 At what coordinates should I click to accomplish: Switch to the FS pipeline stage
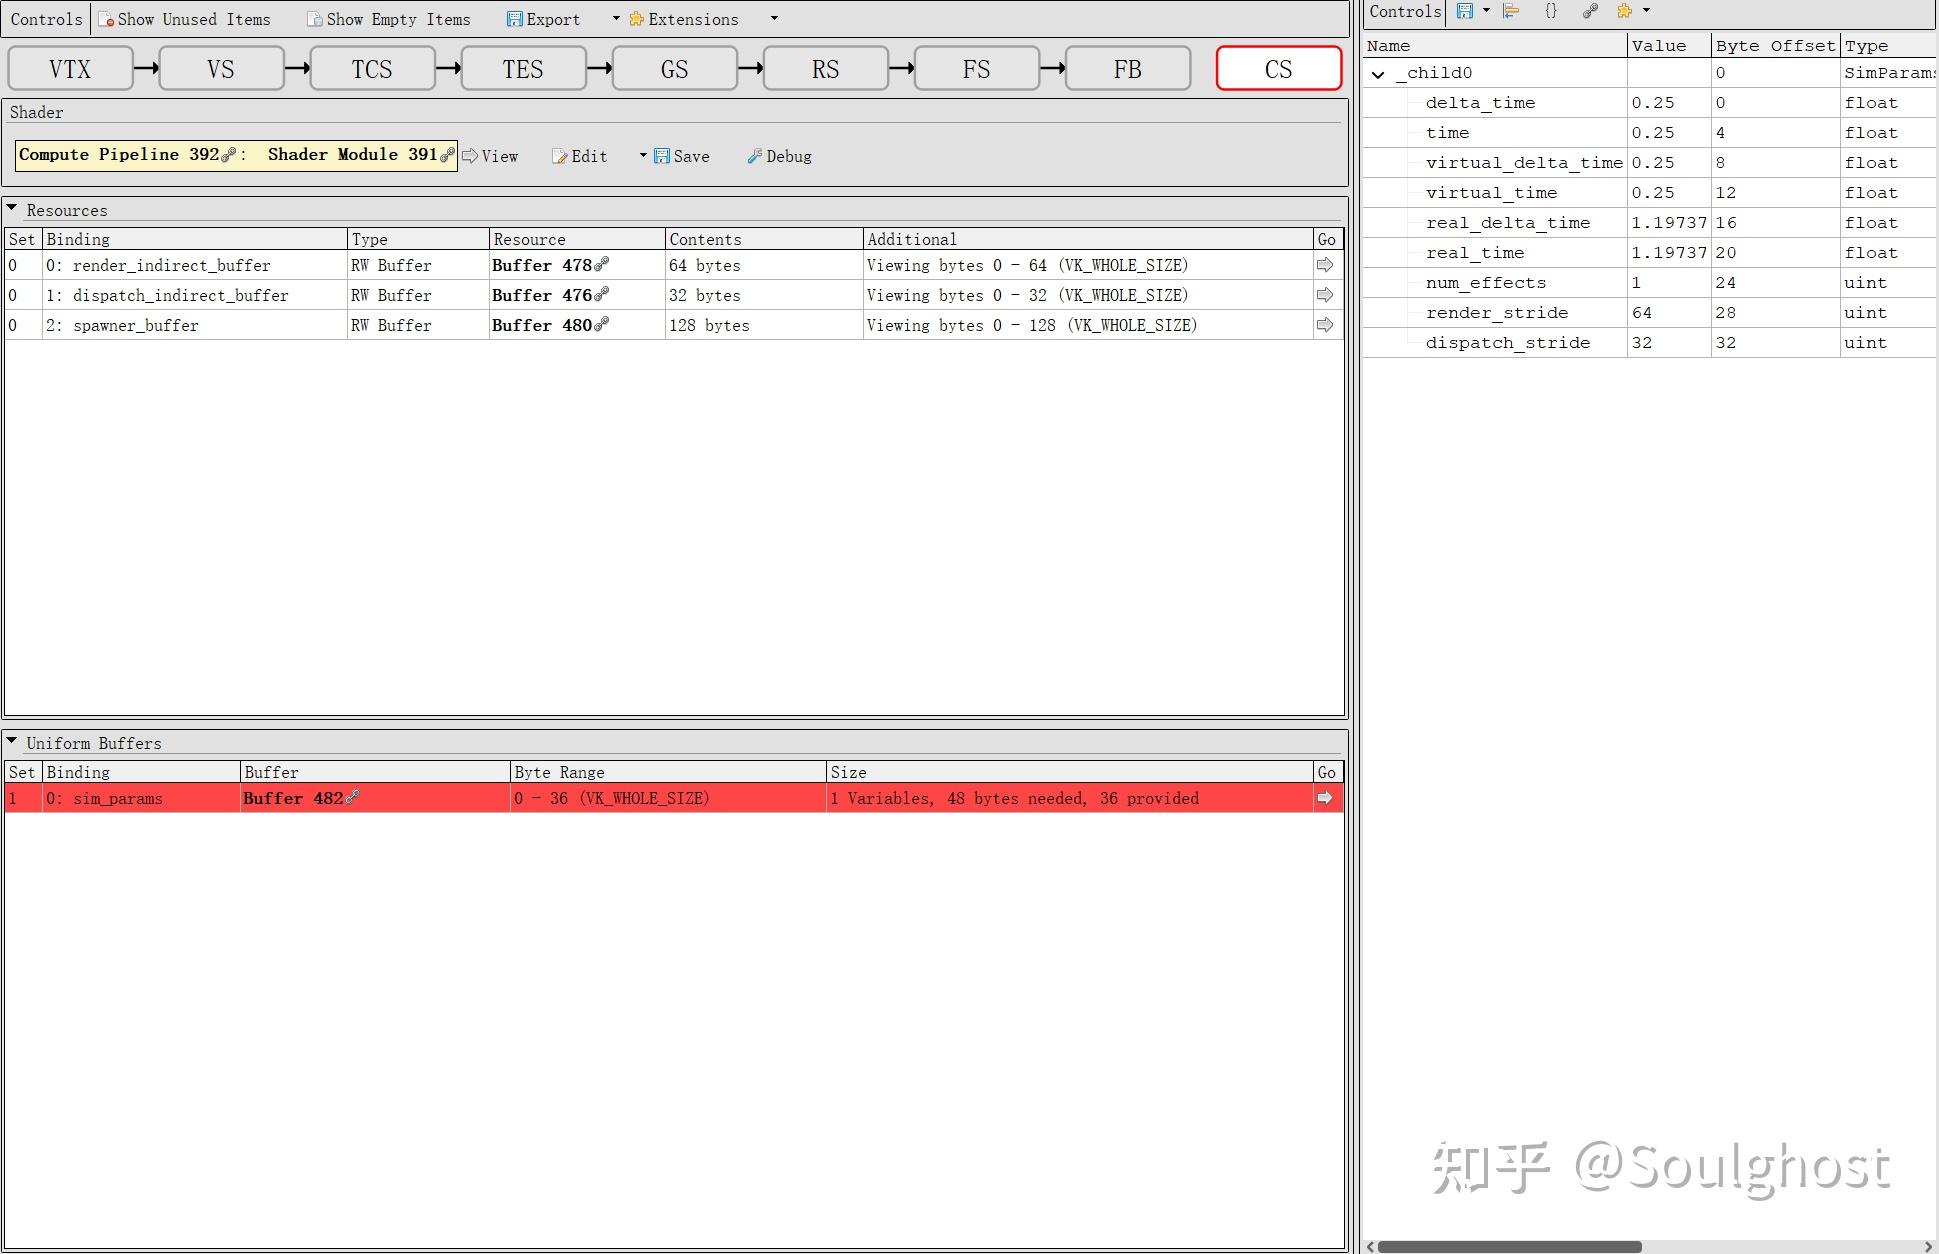point(976,69)
